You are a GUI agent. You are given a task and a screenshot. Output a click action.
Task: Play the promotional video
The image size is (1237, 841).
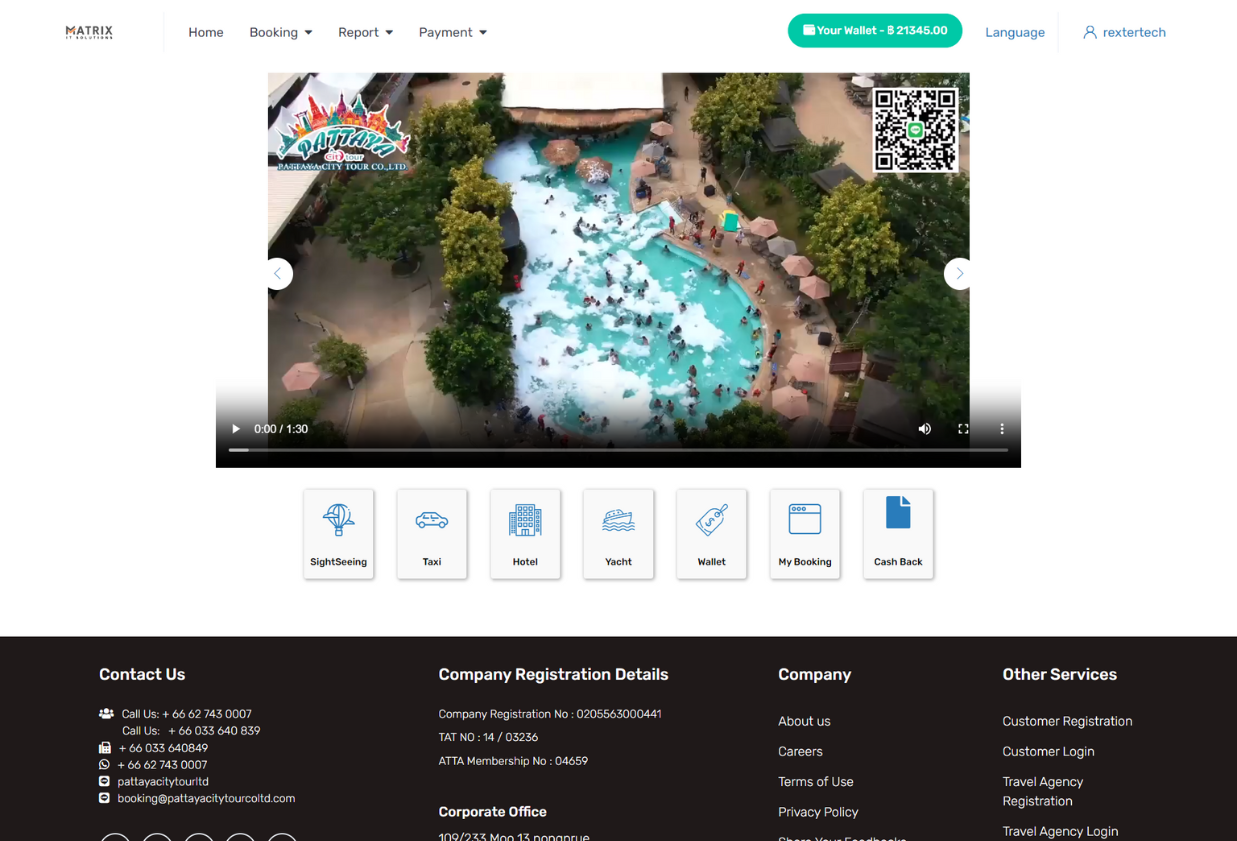tap(236, 429)
